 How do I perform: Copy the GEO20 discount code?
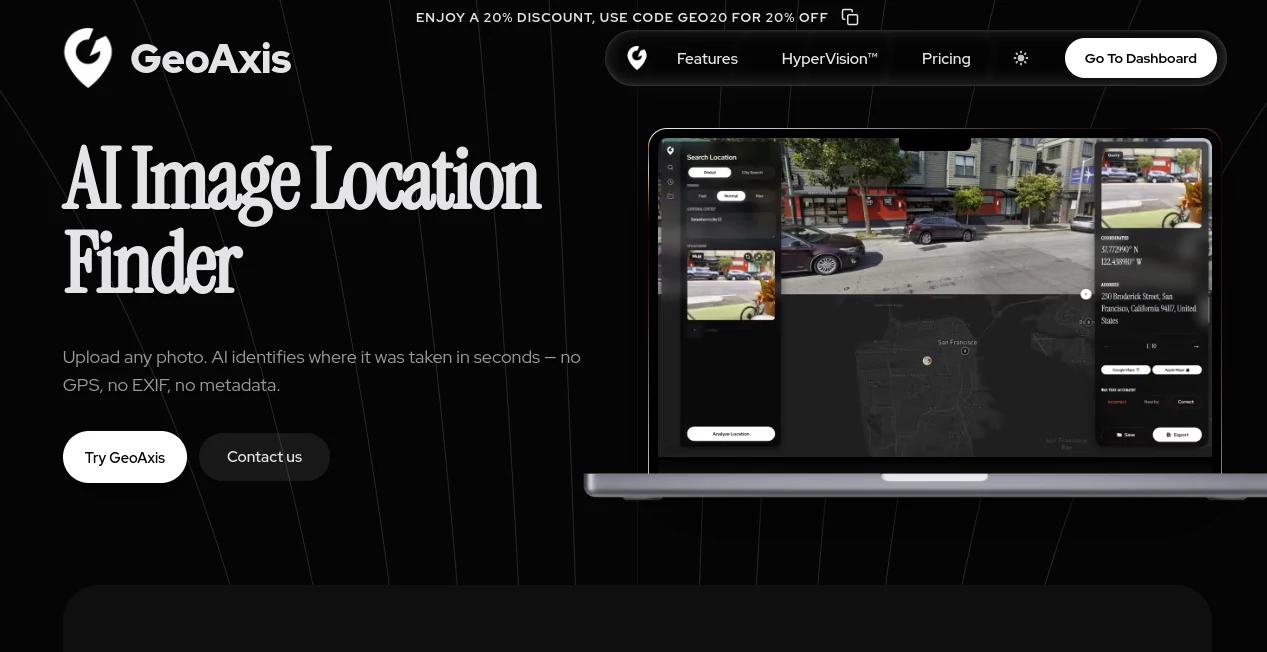(850, 17)
